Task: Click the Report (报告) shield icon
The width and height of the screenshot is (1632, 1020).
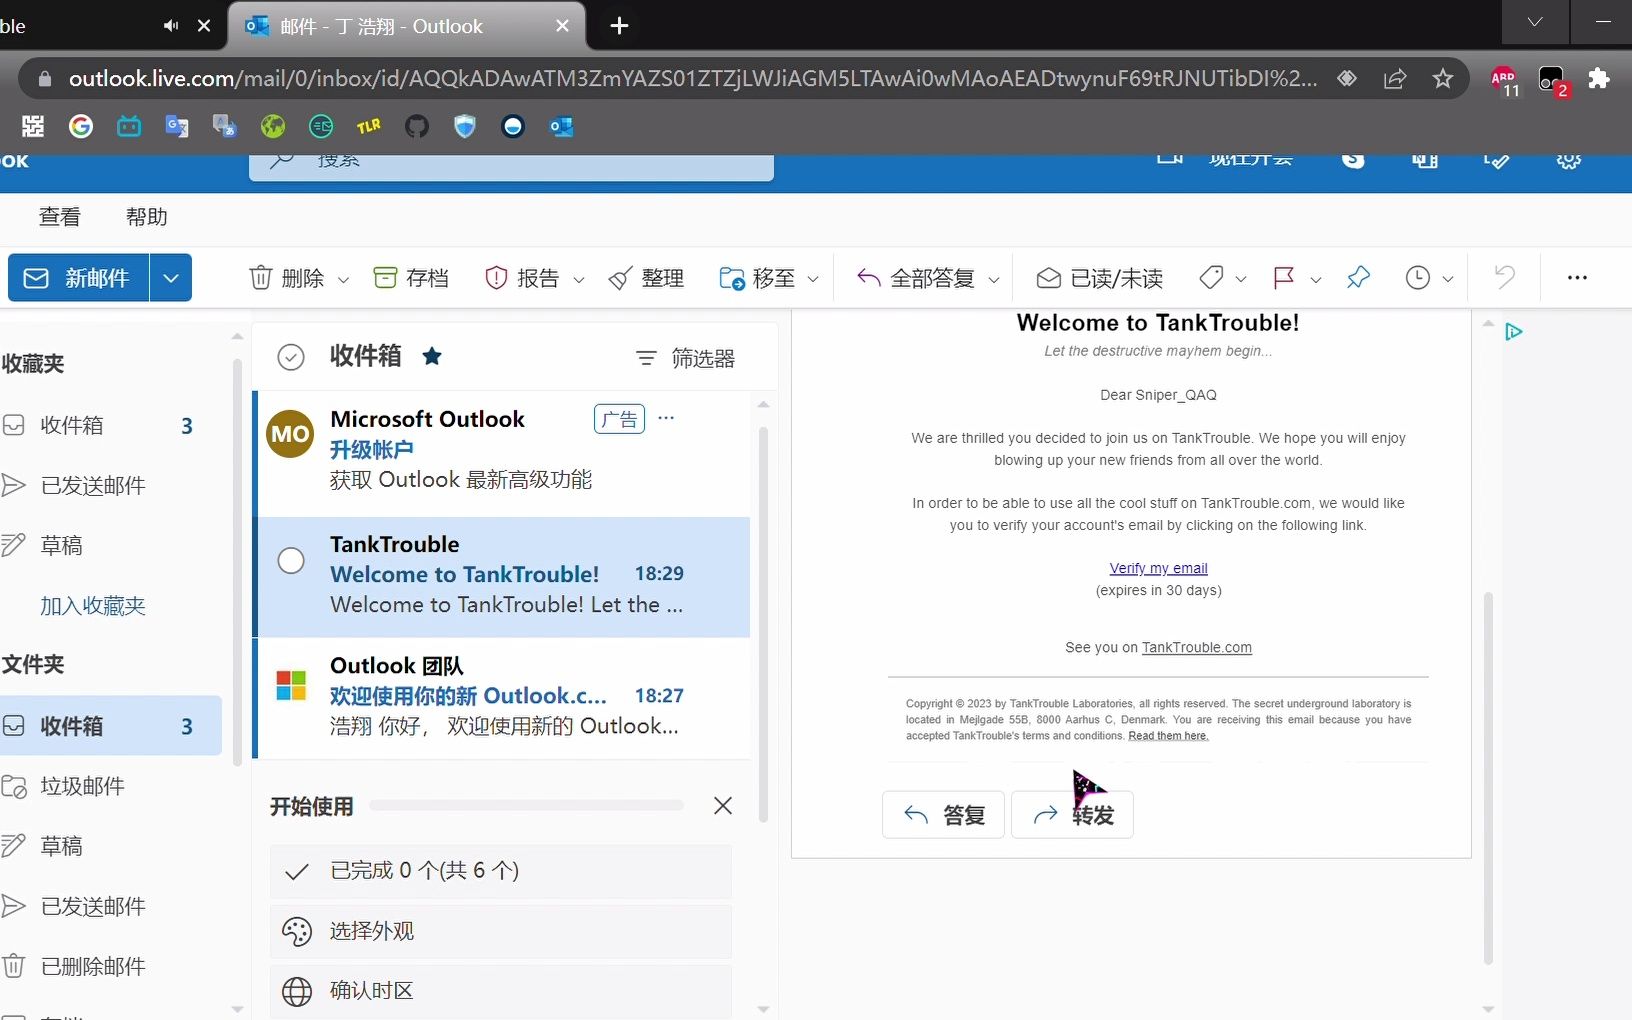Action: (x=496, y=278)
